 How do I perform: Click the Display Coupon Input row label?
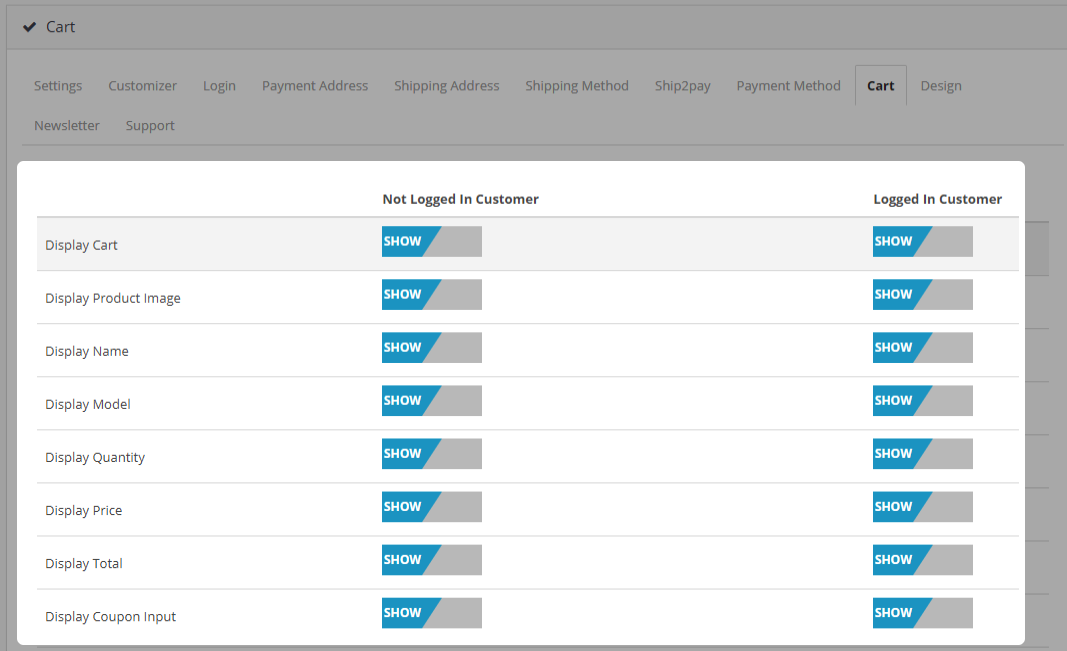pyautogui.click(x=110, y=617)
